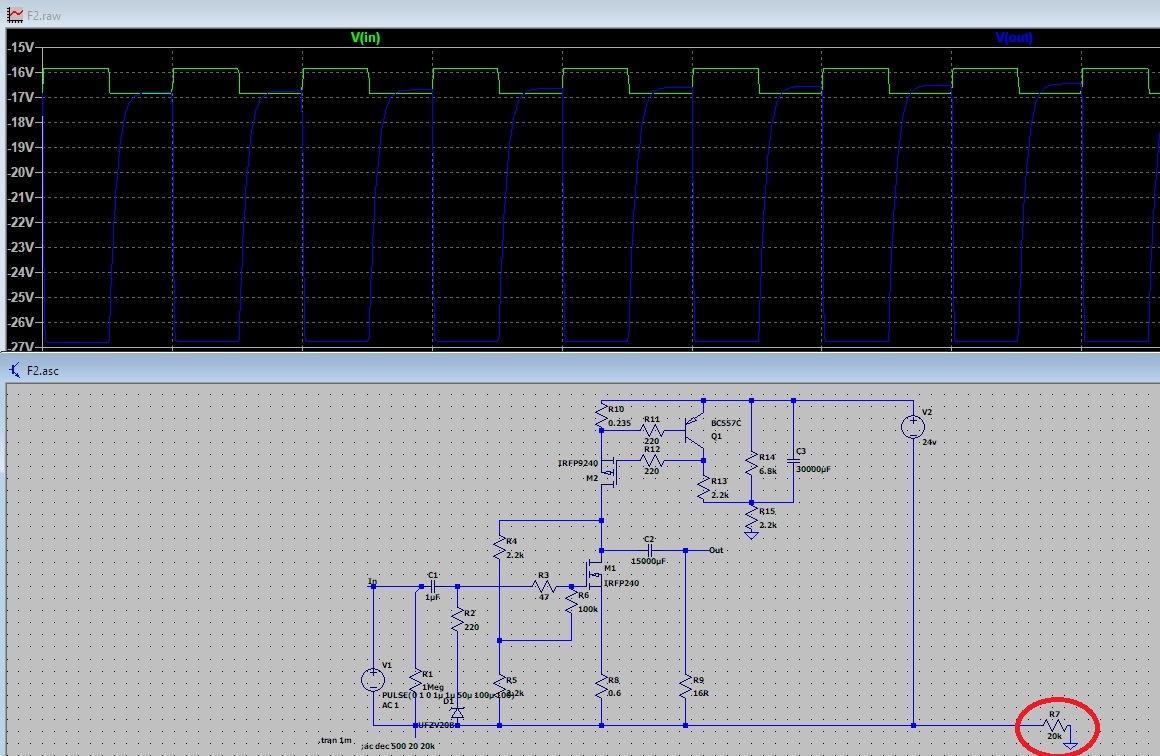The width and height of the screenshot is (1160, 756).
Task: Select resistor R3 symbol
Action: [x=544, y=586]
